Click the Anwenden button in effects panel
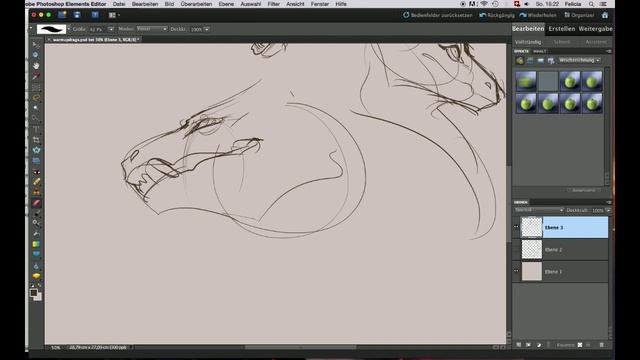640x360 pixels. click(583, 190)
